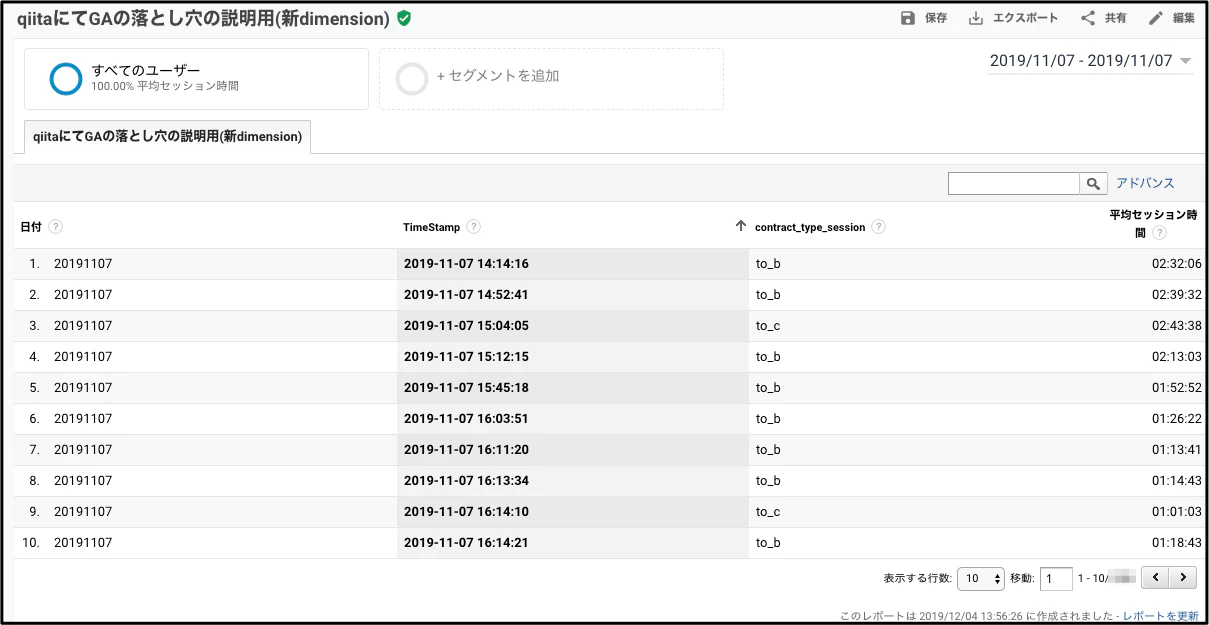Show help for contract_type_session column

(x=878, y=227)
